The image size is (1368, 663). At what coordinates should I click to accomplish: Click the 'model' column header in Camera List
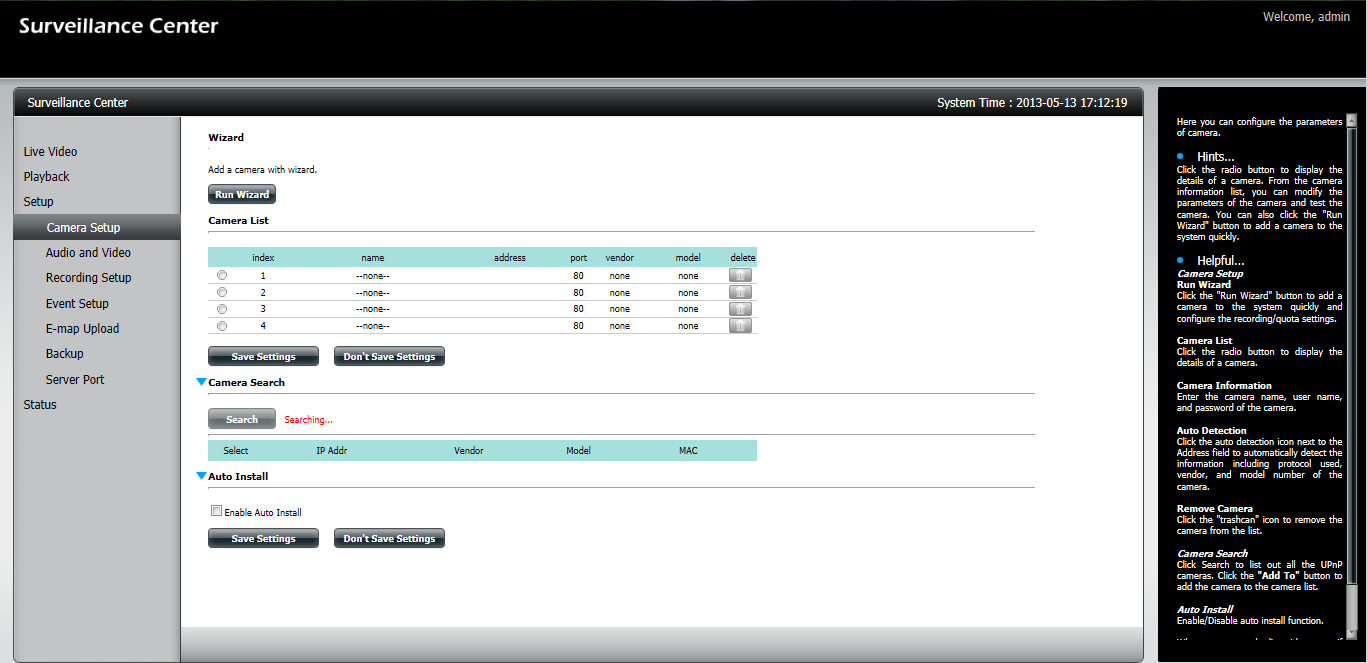[x=688, y=258]
